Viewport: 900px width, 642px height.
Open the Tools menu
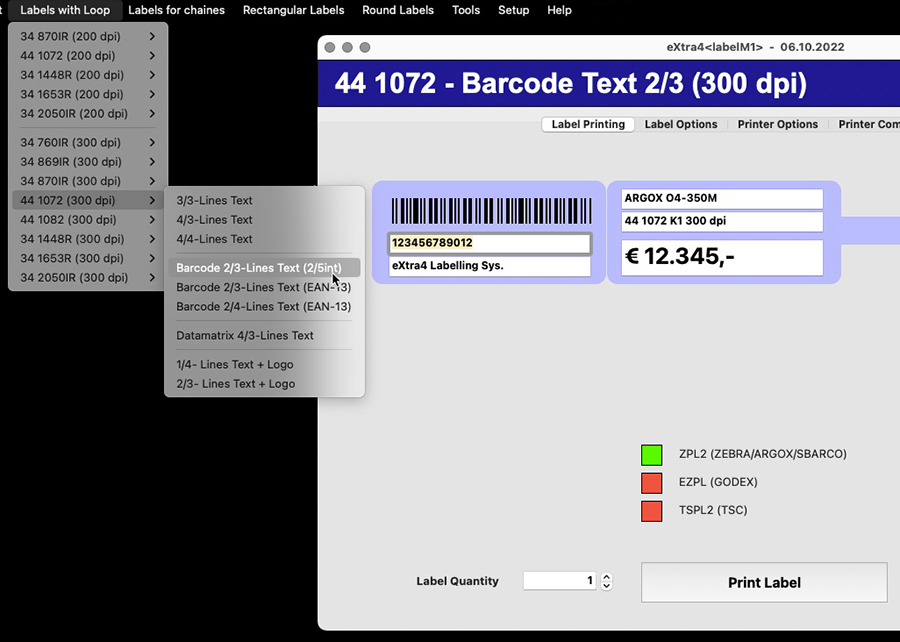(x=466, y=10)
